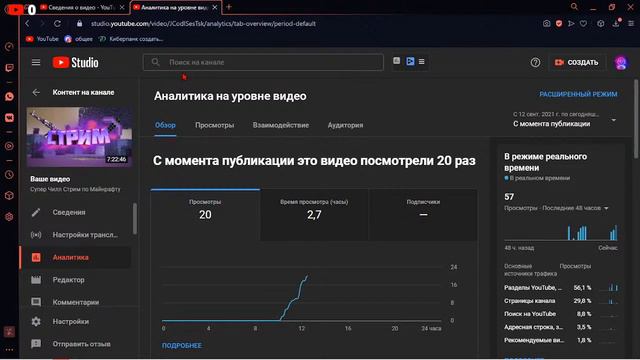The width and height of the screenshot is (640, 360).
Task: Select the Аналитика chart icon
Action: 36,258
